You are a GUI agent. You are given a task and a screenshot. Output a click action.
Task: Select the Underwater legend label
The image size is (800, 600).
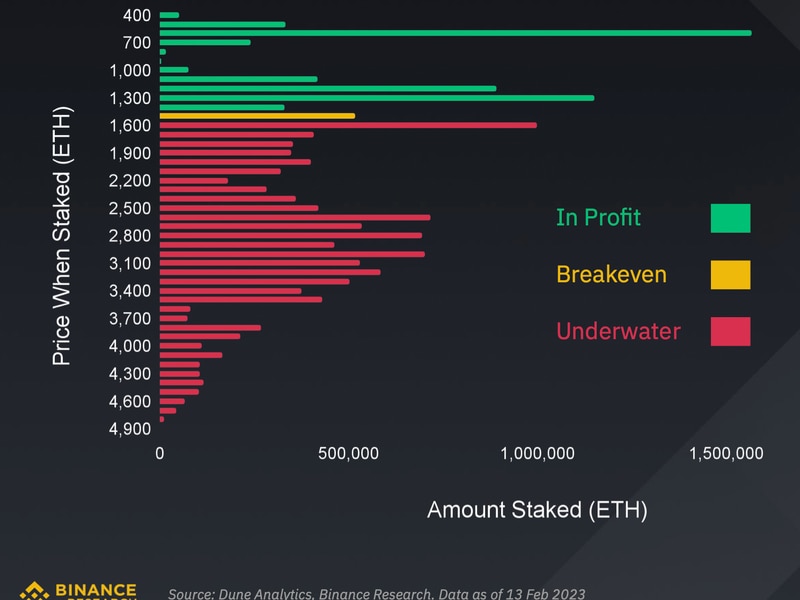click(x=618, y=331)
